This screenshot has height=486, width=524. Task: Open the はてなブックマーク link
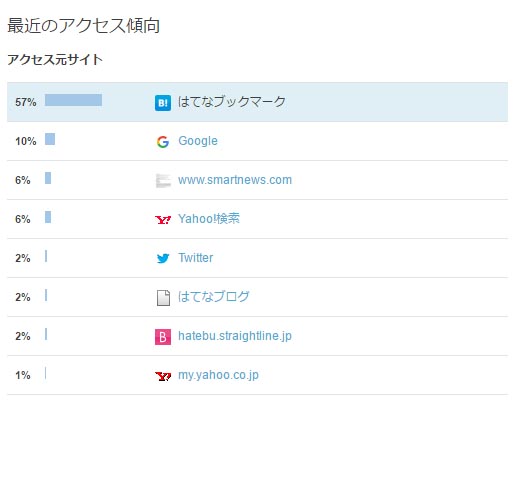point(232,102)
